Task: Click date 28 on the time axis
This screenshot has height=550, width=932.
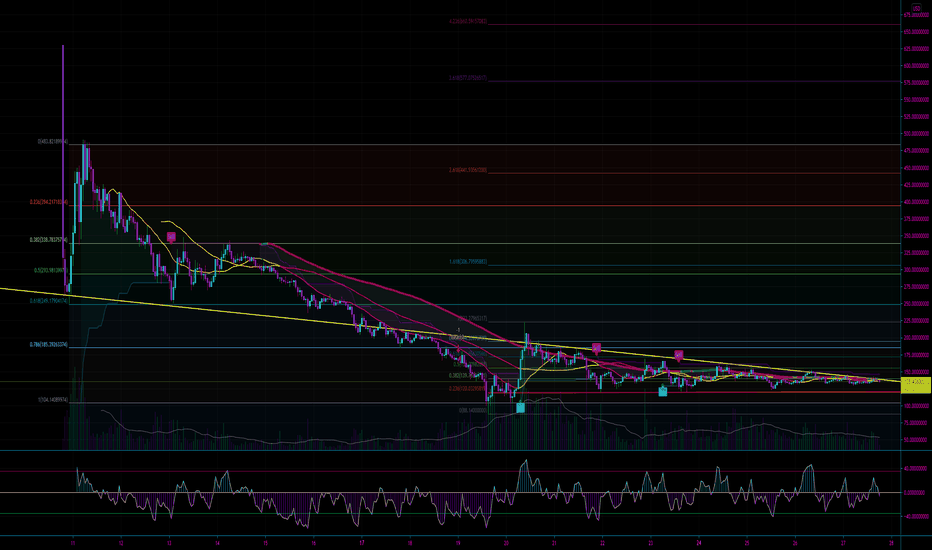Action: 891,543
